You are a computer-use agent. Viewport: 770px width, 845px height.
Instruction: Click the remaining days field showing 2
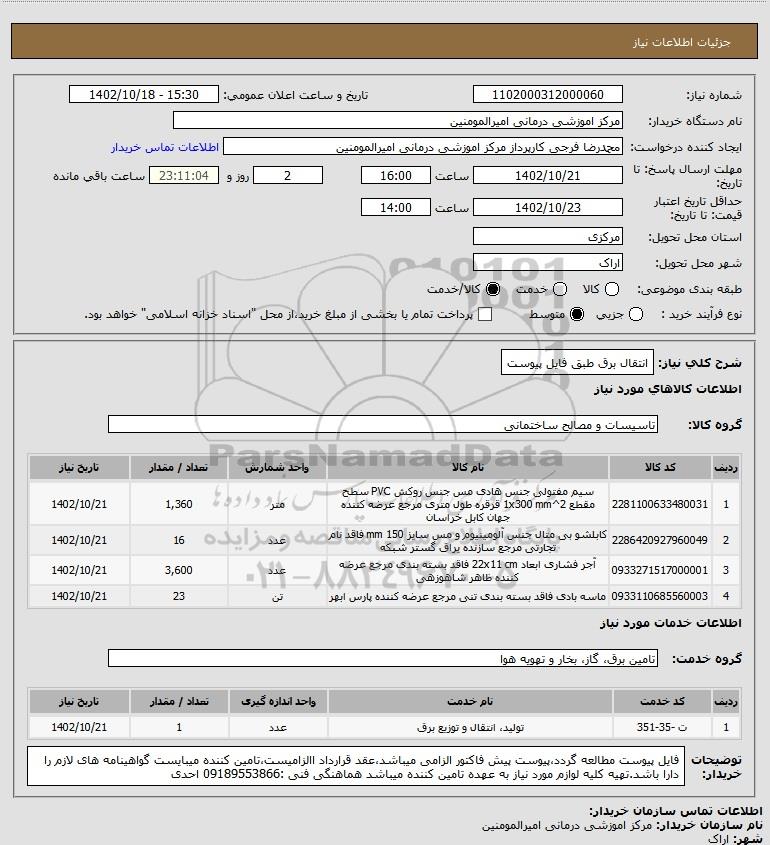(288, 176)
